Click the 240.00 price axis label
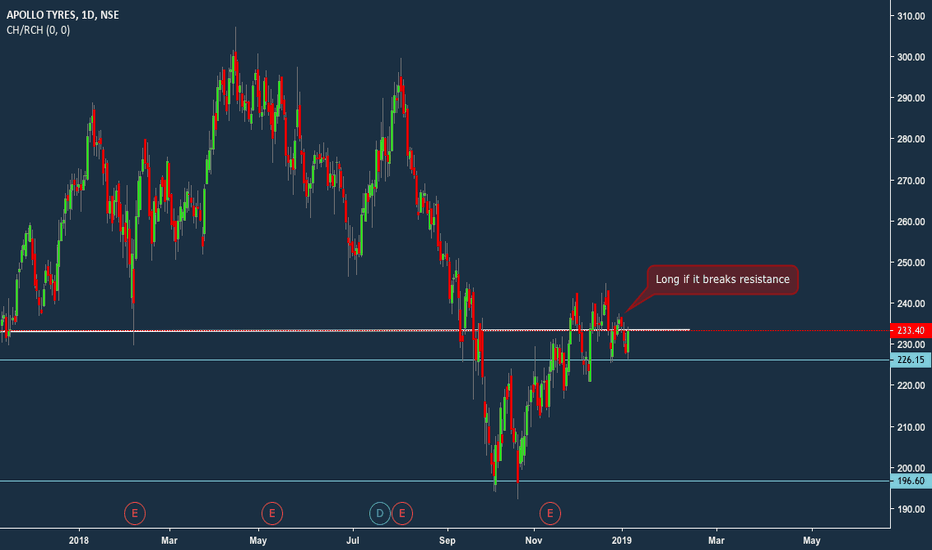This screenshot has width=932, height=550. point(911,304)
